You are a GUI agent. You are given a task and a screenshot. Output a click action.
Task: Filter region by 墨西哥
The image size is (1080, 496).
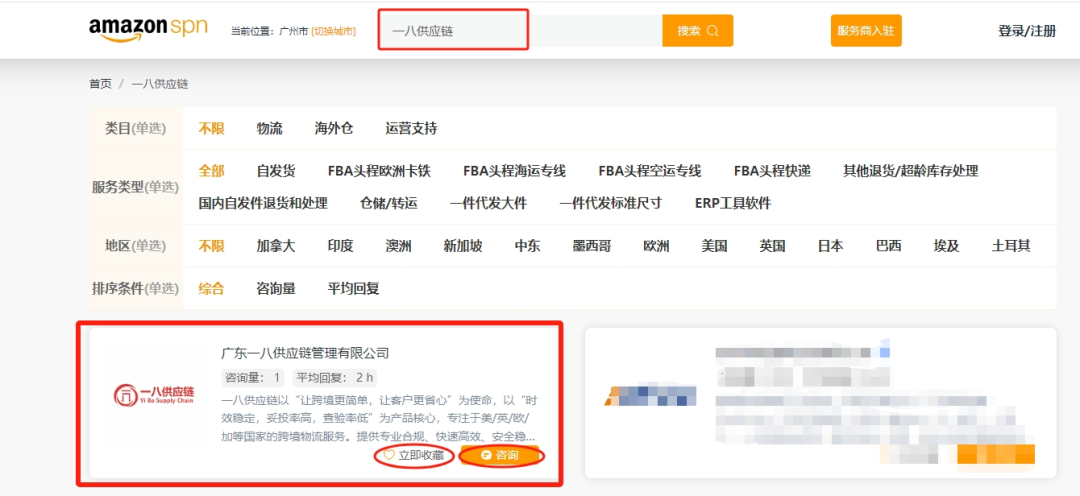(592, 246)
